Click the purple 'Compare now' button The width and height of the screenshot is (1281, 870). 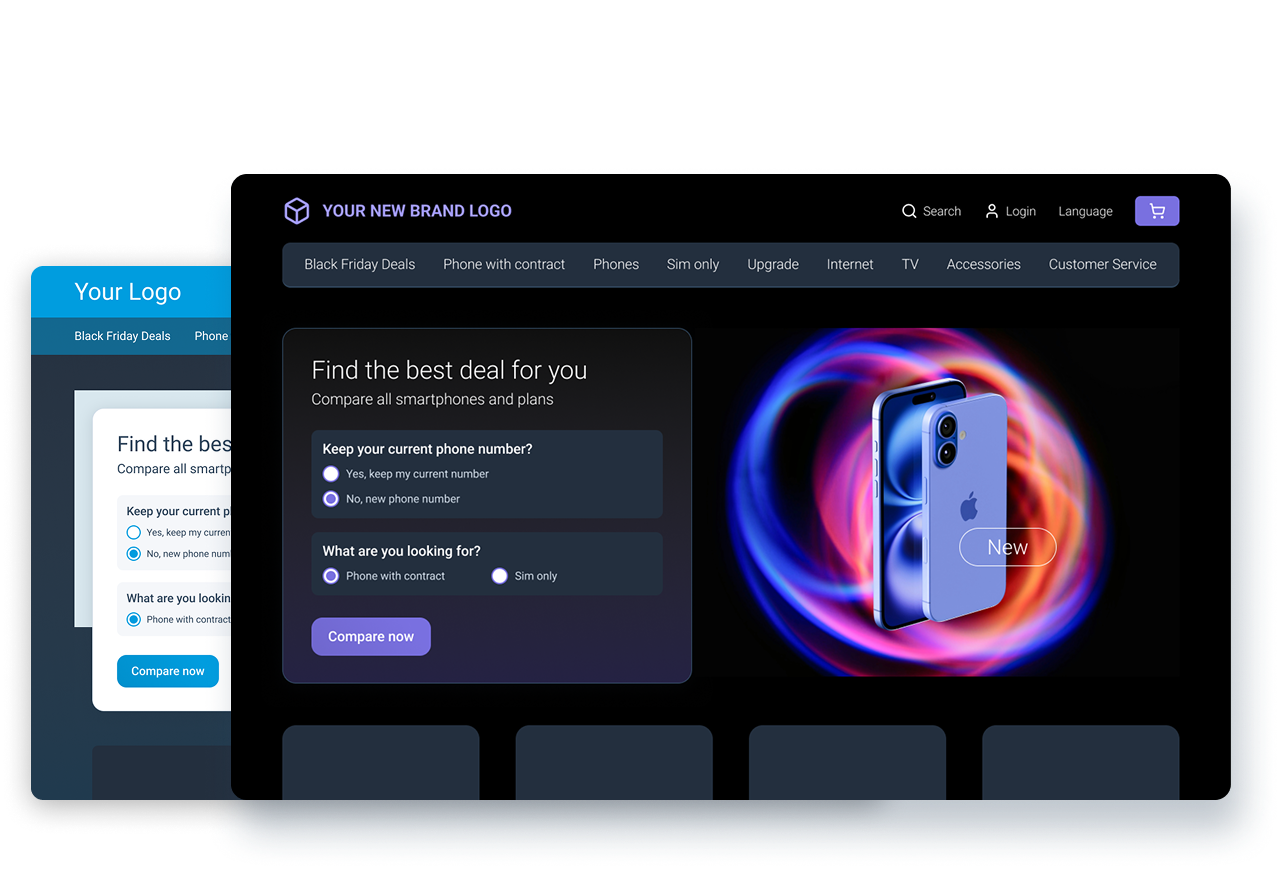[x=371, y=637]
